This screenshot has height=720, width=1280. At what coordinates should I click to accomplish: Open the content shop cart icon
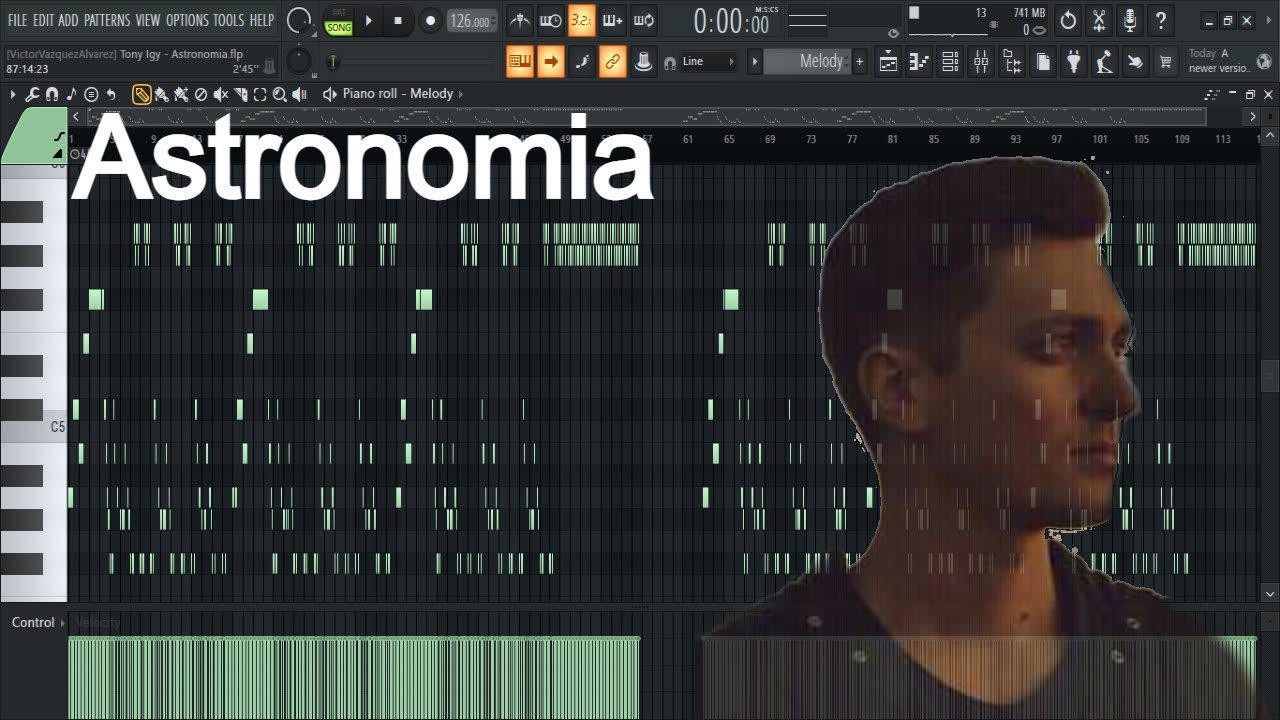pos(1165,63)
